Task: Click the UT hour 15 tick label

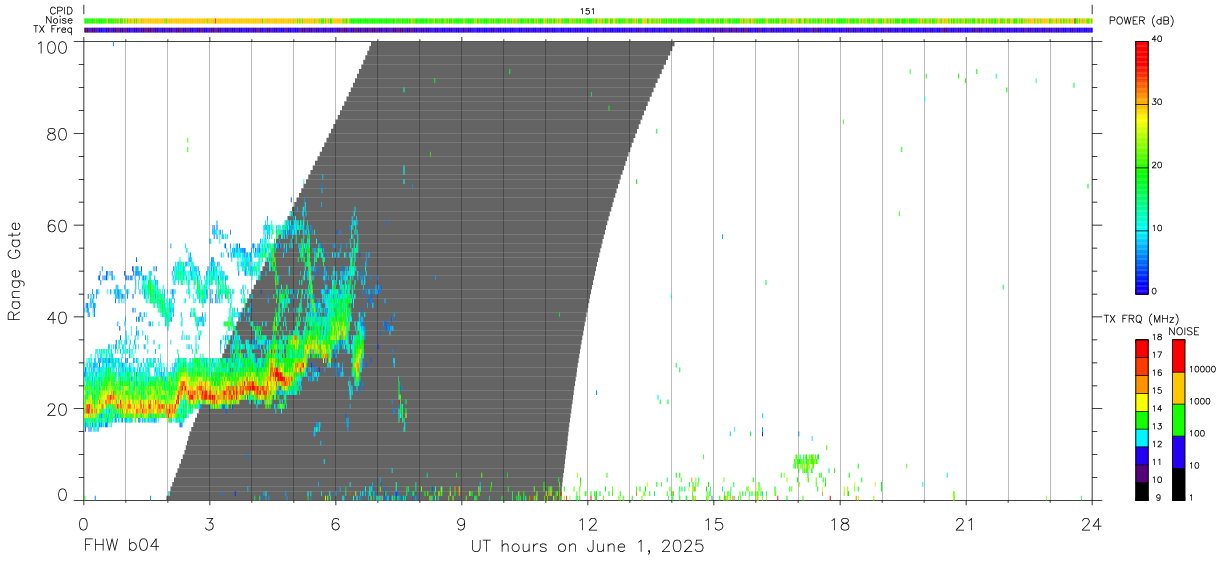Action: [x=713, y=523]
